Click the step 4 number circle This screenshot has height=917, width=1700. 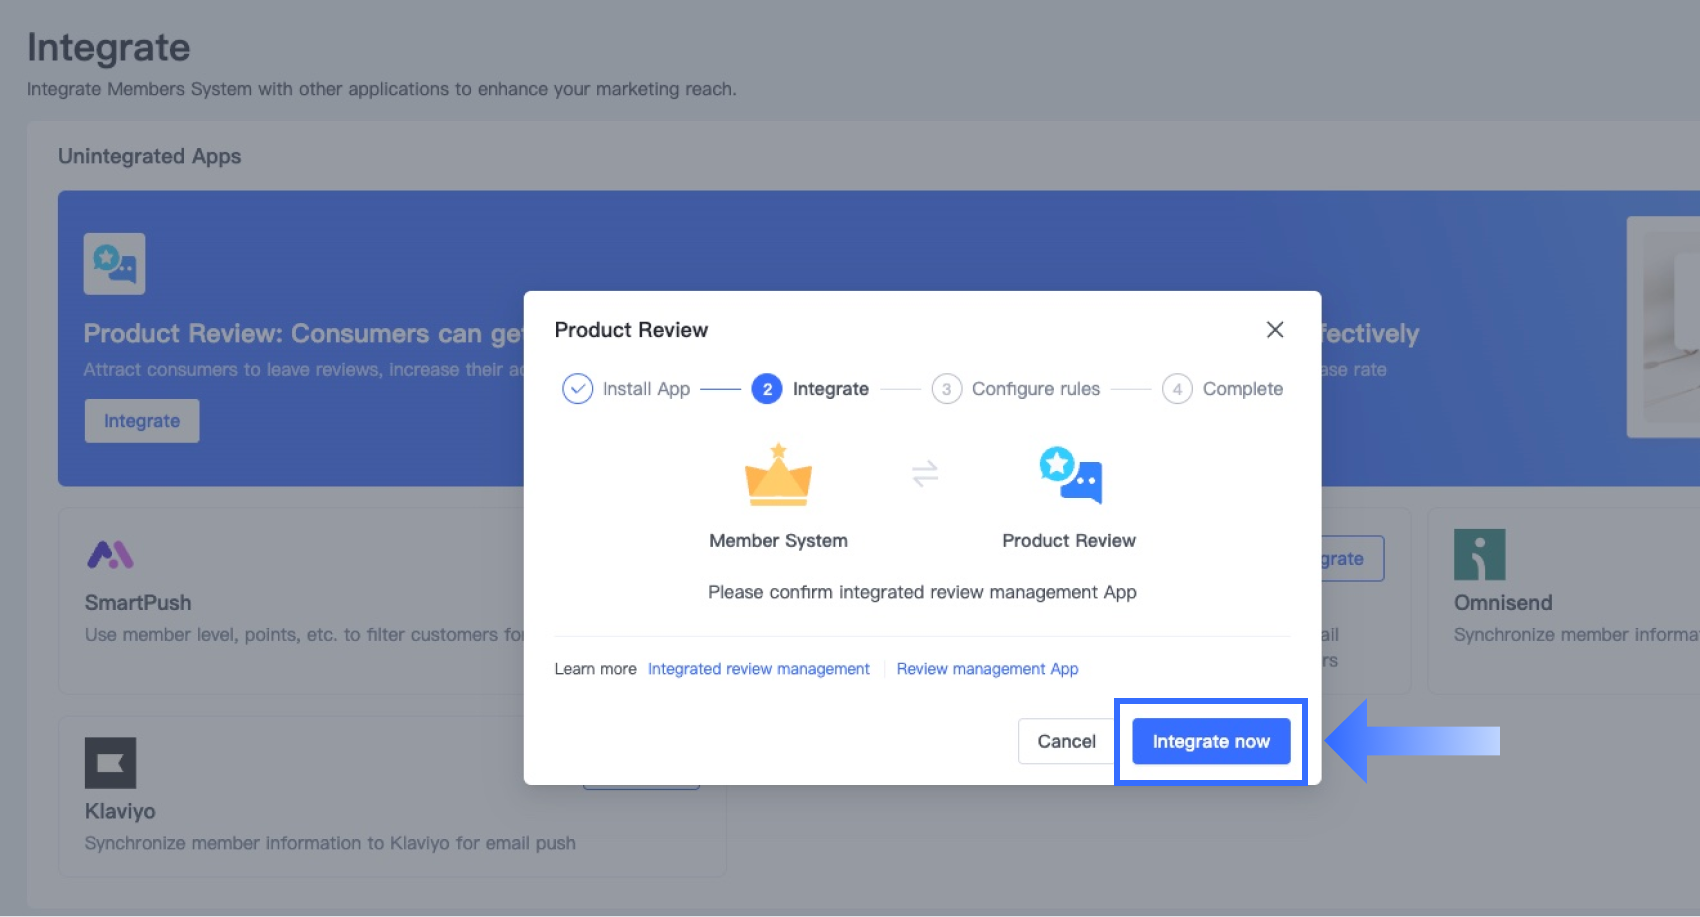pyautogui.click(x=1177, y=389)
